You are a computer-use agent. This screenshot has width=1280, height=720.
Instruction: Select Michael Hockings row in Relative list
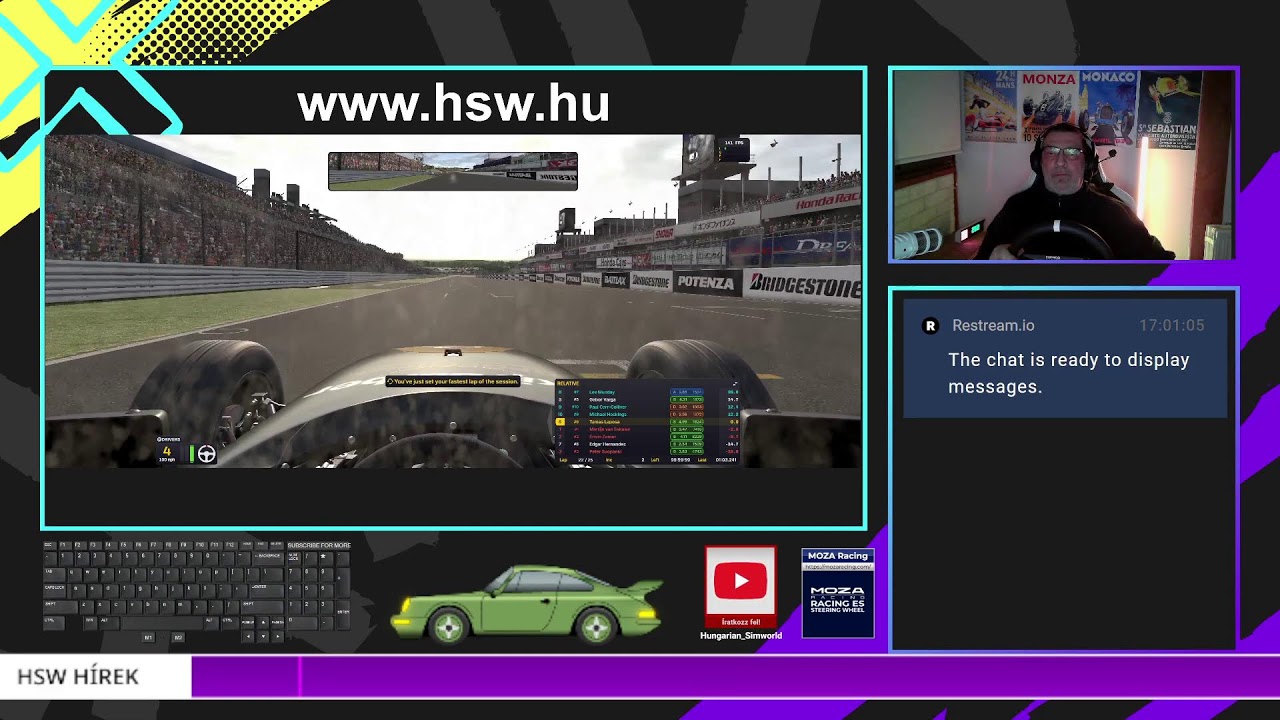[x=648, y=414]
